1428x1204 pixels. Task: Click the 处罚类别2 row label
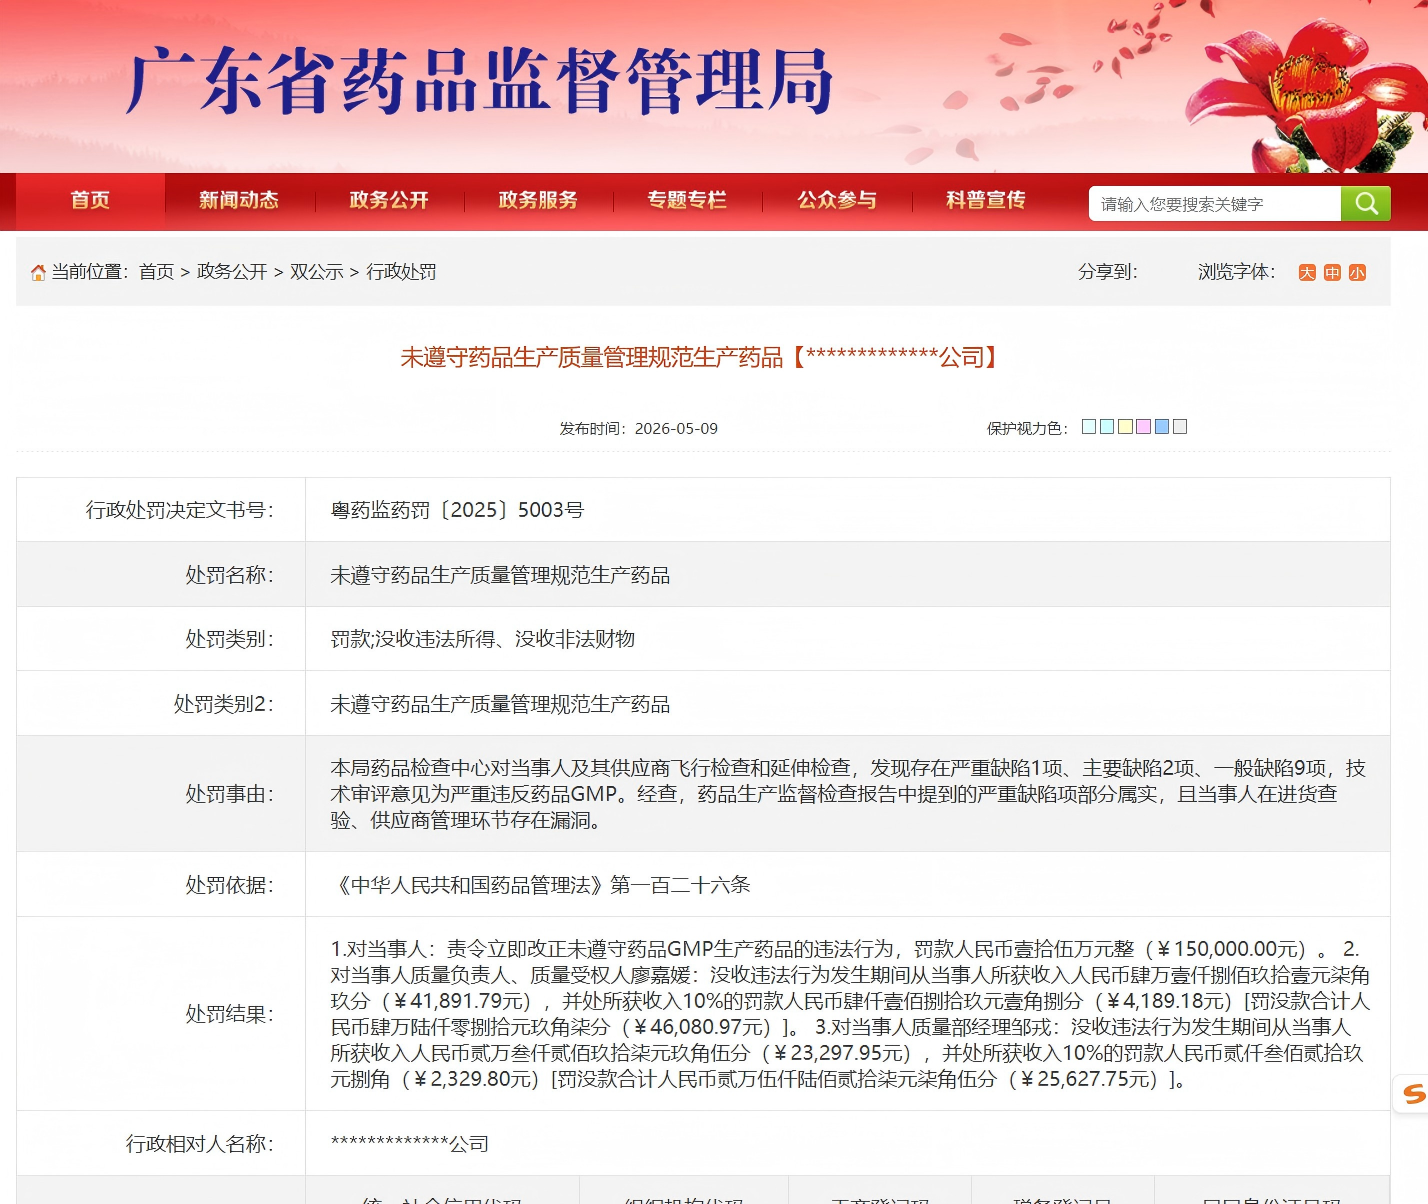click(224, 704)
